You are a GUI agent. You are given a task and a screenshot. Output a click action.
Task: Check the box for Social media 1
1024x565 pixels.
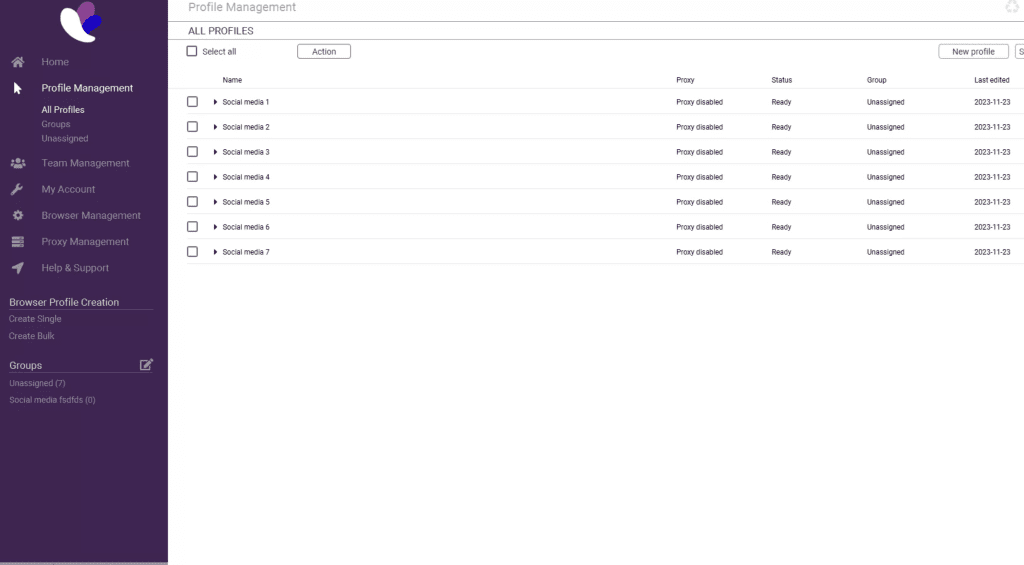(x=192, y=102)
